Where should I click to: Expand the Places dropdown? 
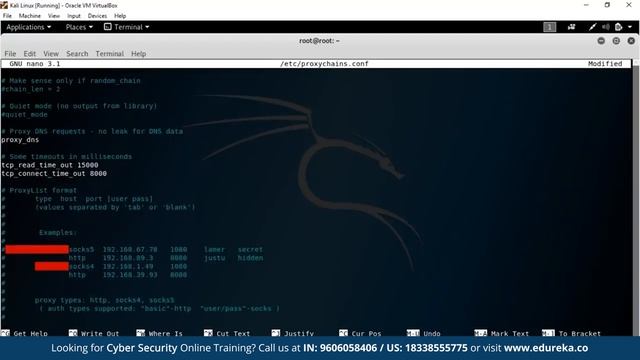79,27
